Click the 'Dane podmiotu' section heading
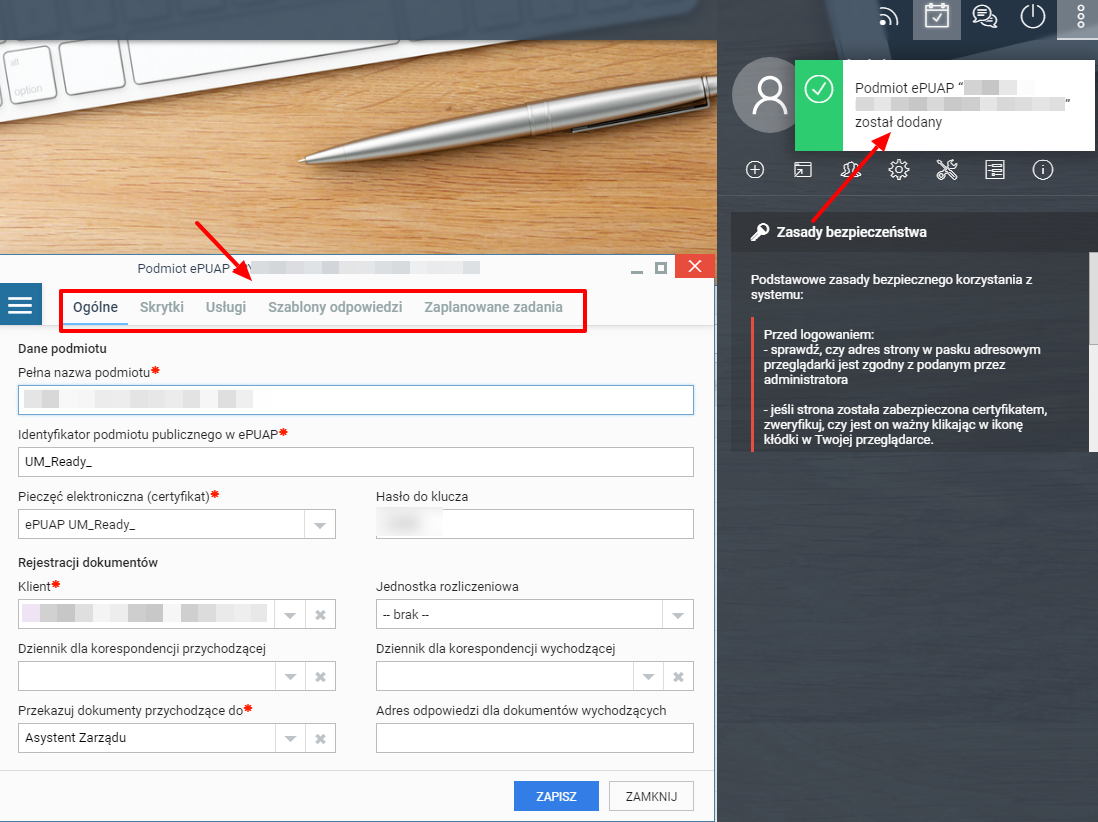Image resolution: width=1098 pixels, height=822 pixels. 62,349
